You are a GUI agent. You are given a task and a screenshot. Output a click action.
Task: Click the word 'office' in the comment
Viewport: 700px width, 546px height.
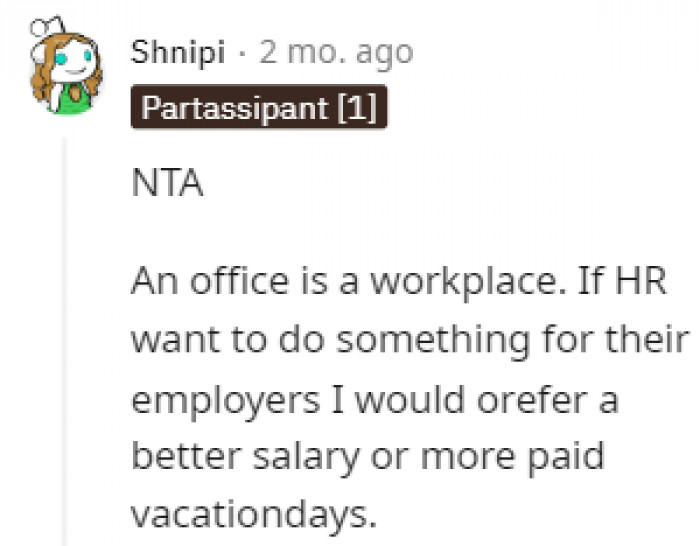239,280
